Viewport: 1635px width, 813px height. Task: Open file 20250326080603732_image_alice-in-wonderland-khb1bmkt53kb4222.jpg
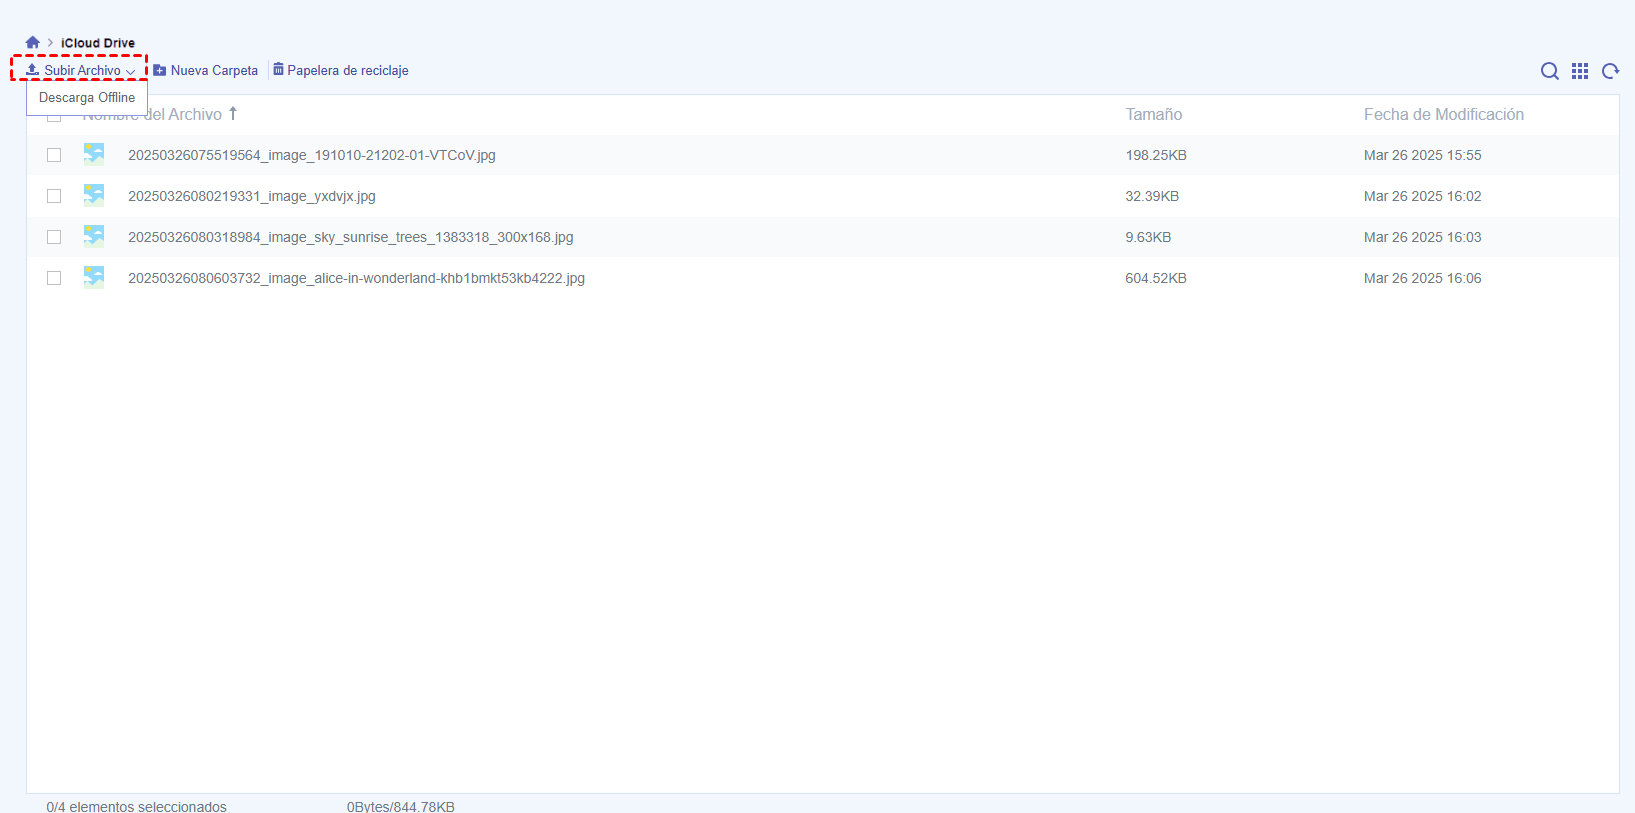(356, 278)
